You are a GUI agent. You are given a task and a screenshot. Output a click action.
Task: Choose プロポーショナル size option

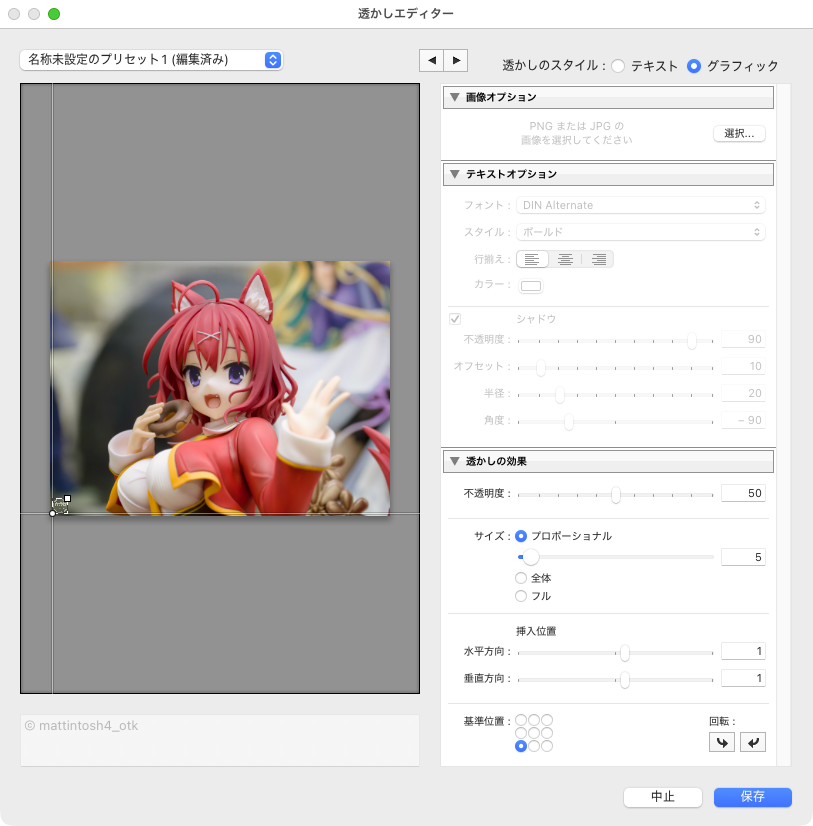coord(521,536)
